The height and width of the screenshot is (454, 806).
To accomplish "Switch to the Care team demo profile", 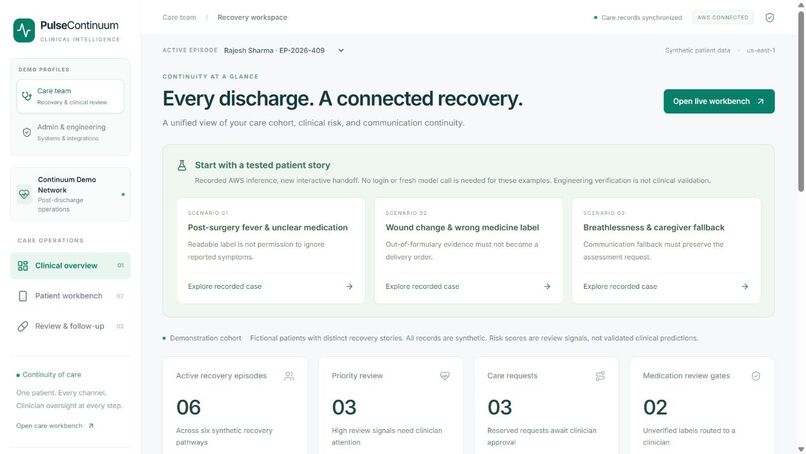I will 70,96.
